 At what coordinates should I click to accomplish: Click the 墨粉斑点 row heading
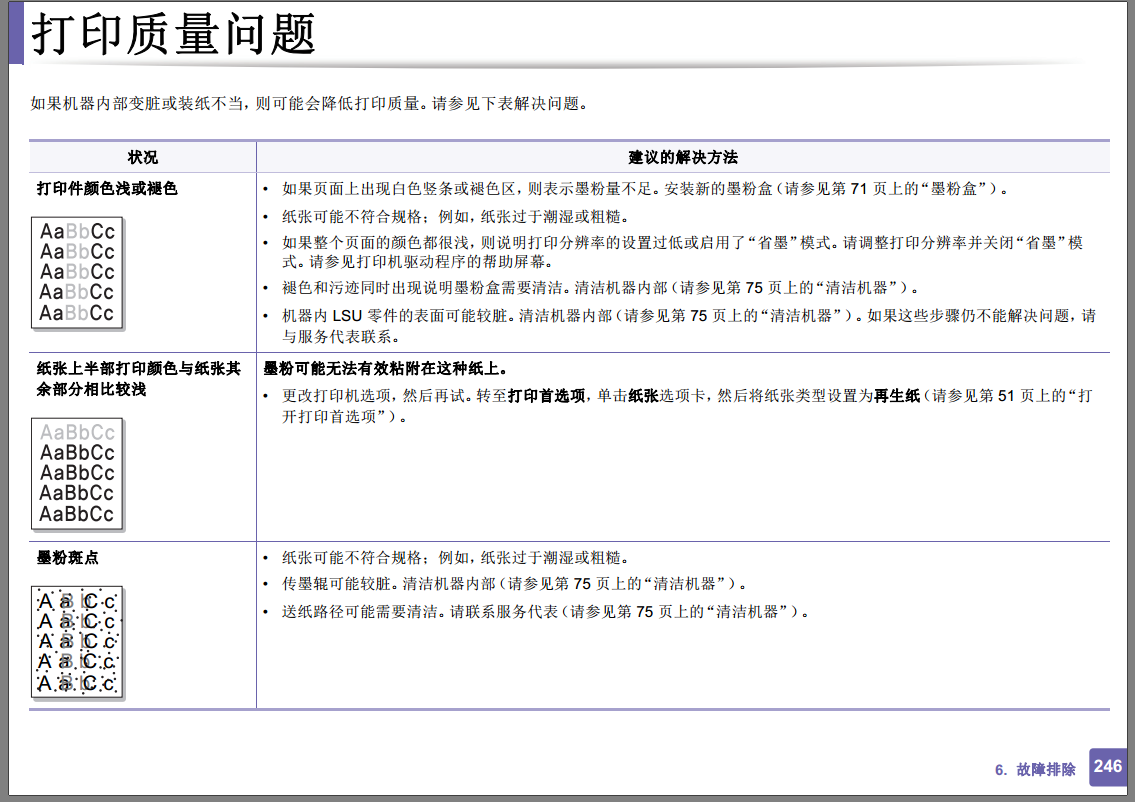67,558
